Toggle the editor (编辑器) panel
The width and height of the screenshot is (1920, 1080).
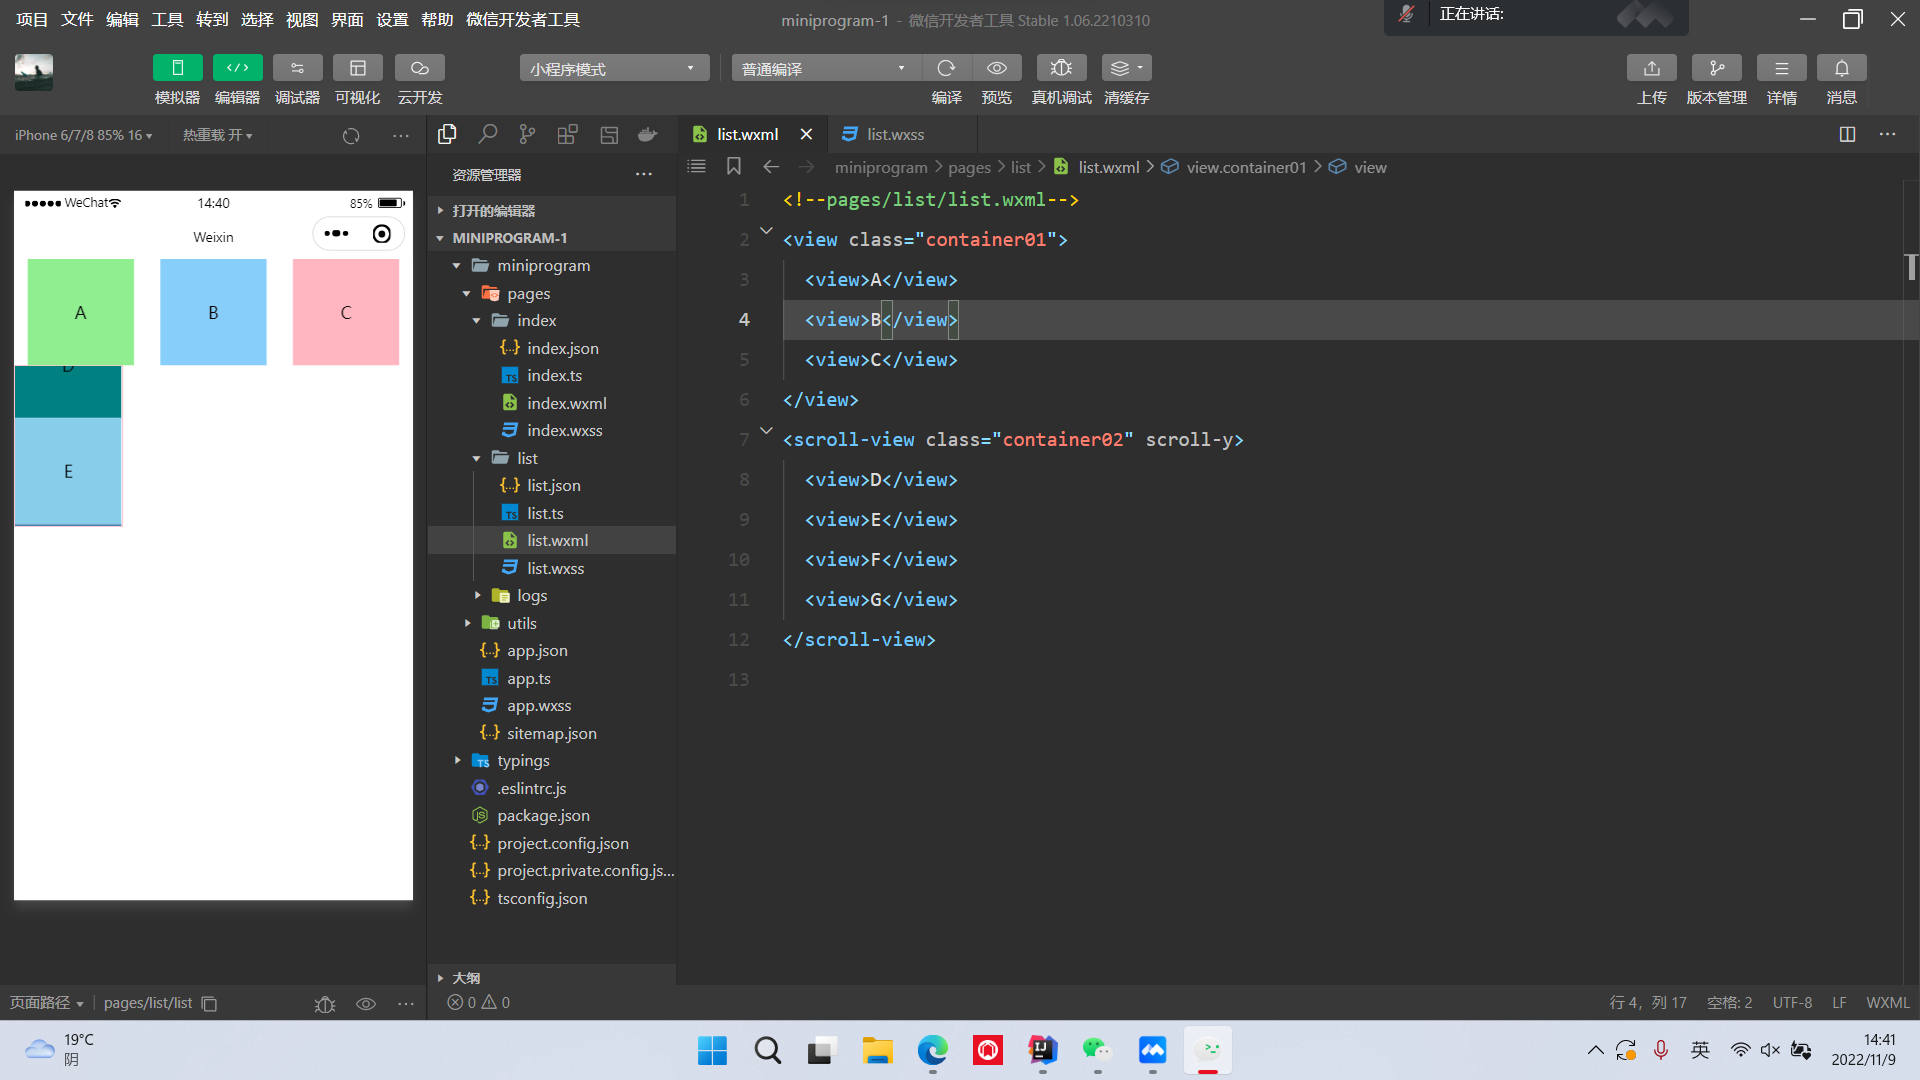237,68
